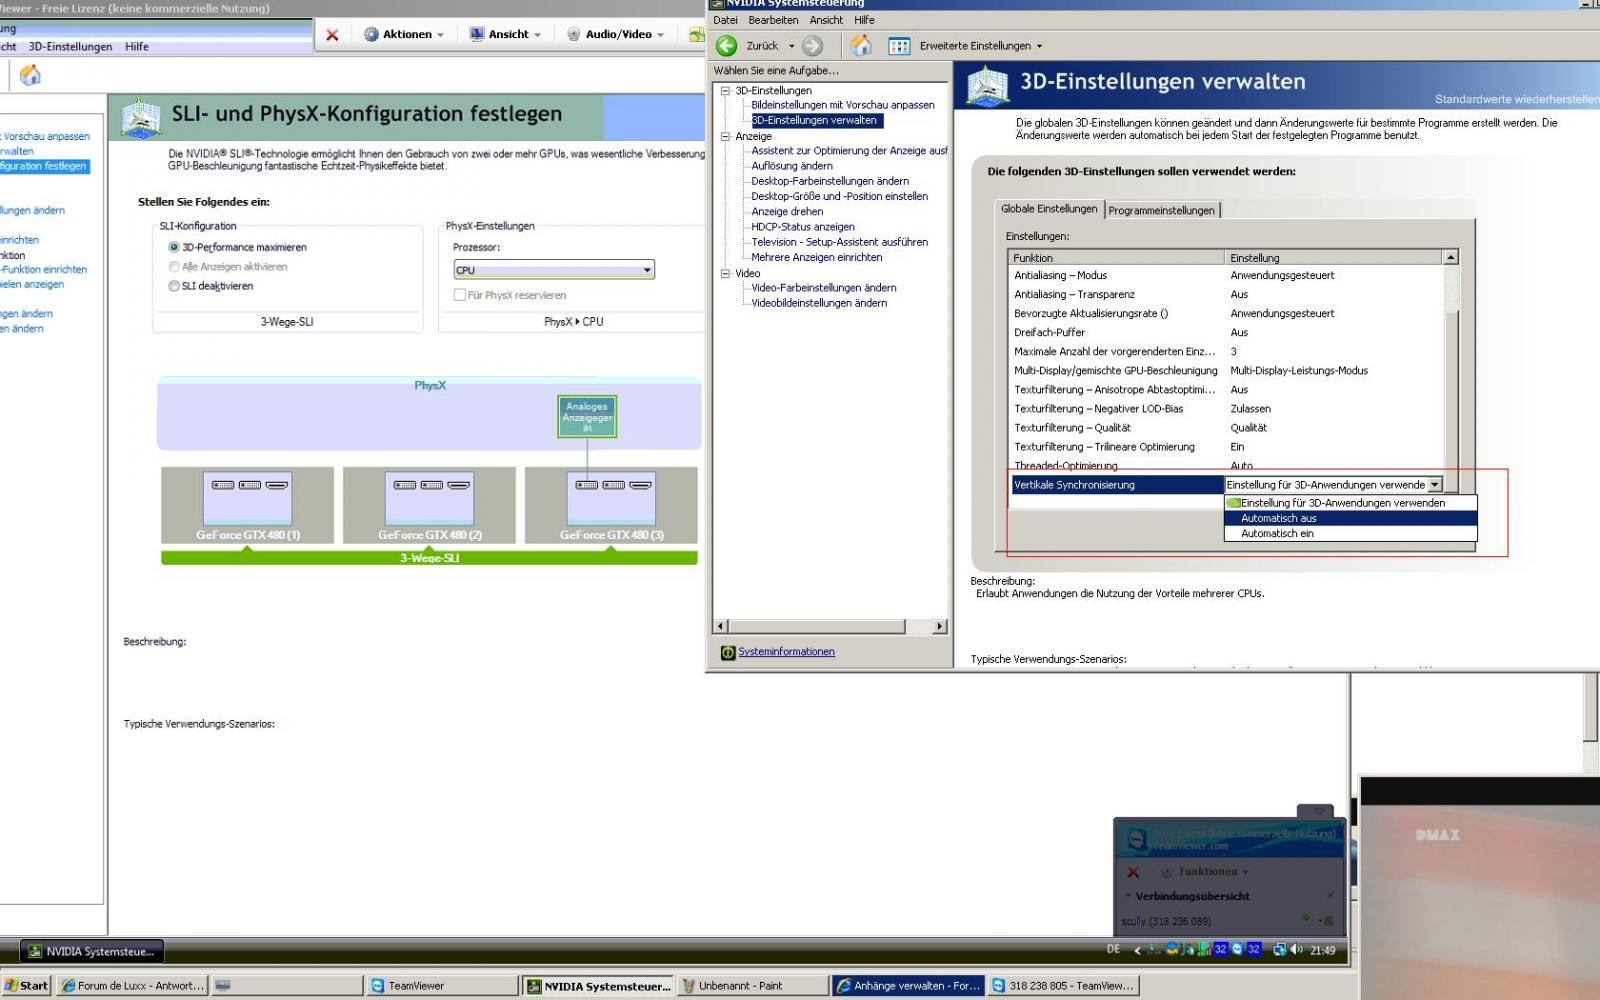Choose Automatisch ein from the dropdown list
The image size is (1600, 1000).
tap(1351, 534)
